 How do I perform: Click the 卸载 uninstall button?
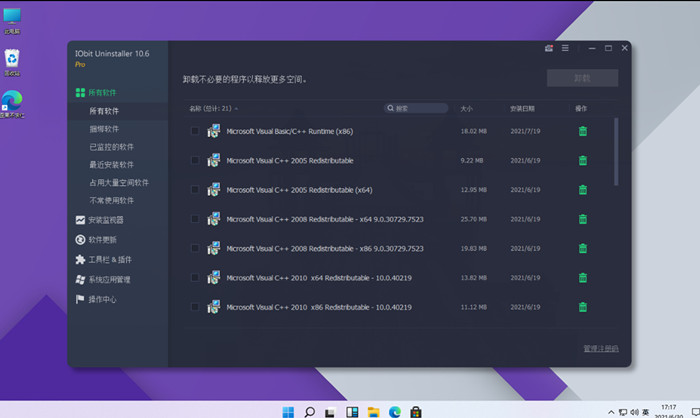[x=583, y=78]
